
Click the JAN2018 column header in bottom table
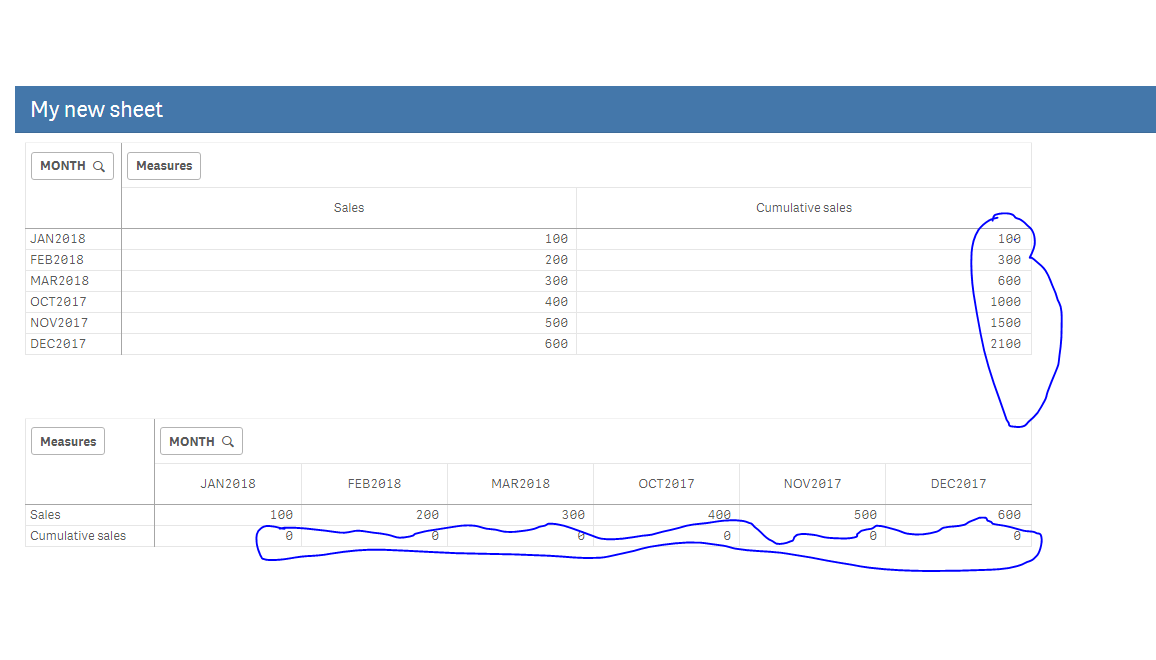(228, 484)
